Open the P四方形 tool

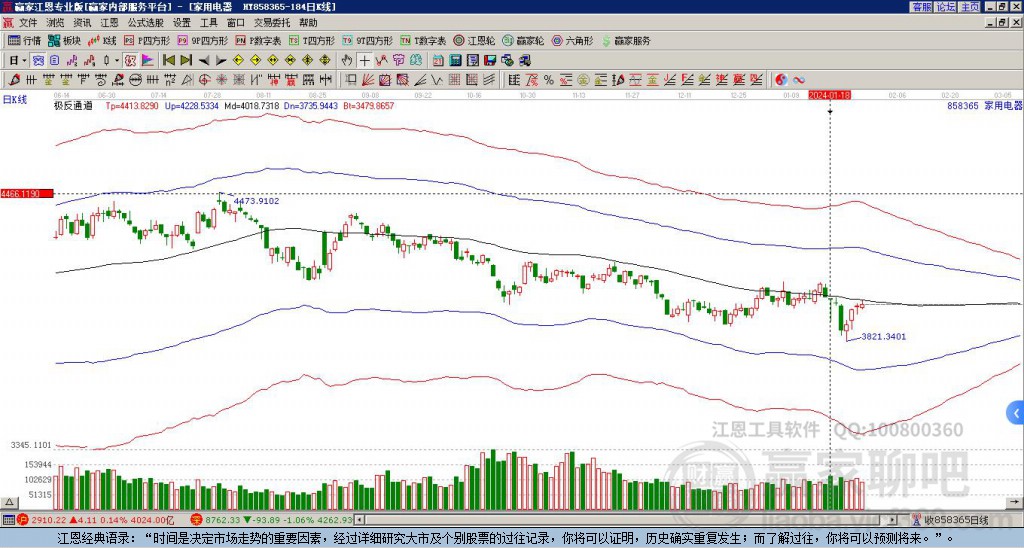point(147,40)
